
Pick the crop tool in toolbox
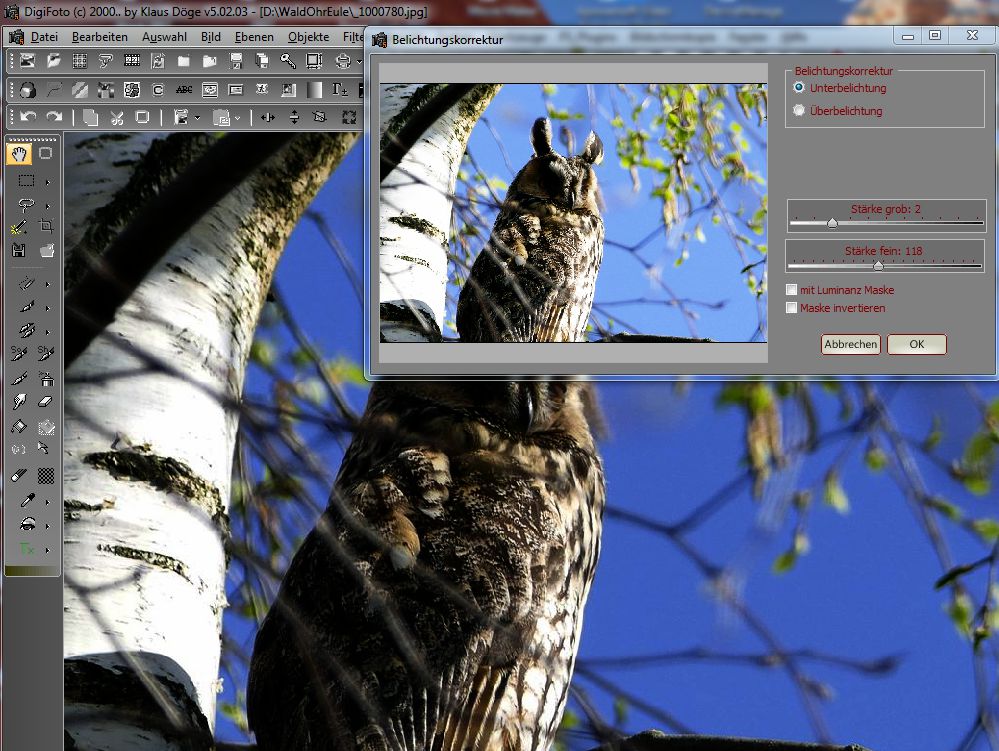pyautogui.click(x=45, y=227)
